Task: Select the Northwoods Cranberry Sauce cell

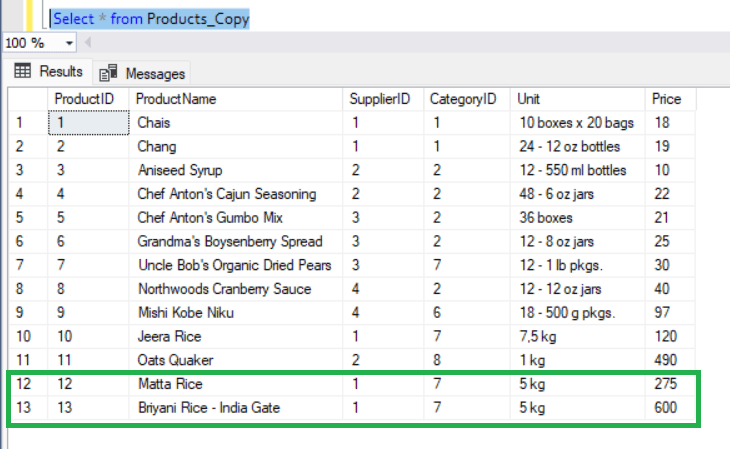Action: [x=224, y=289]
